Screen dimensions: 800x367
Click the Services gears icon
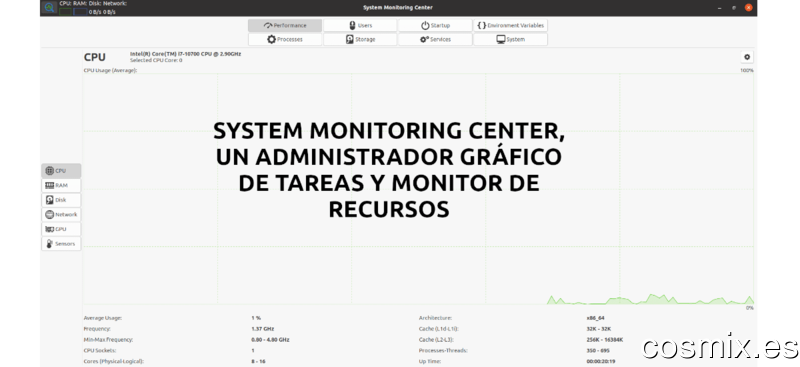point(424,39)
